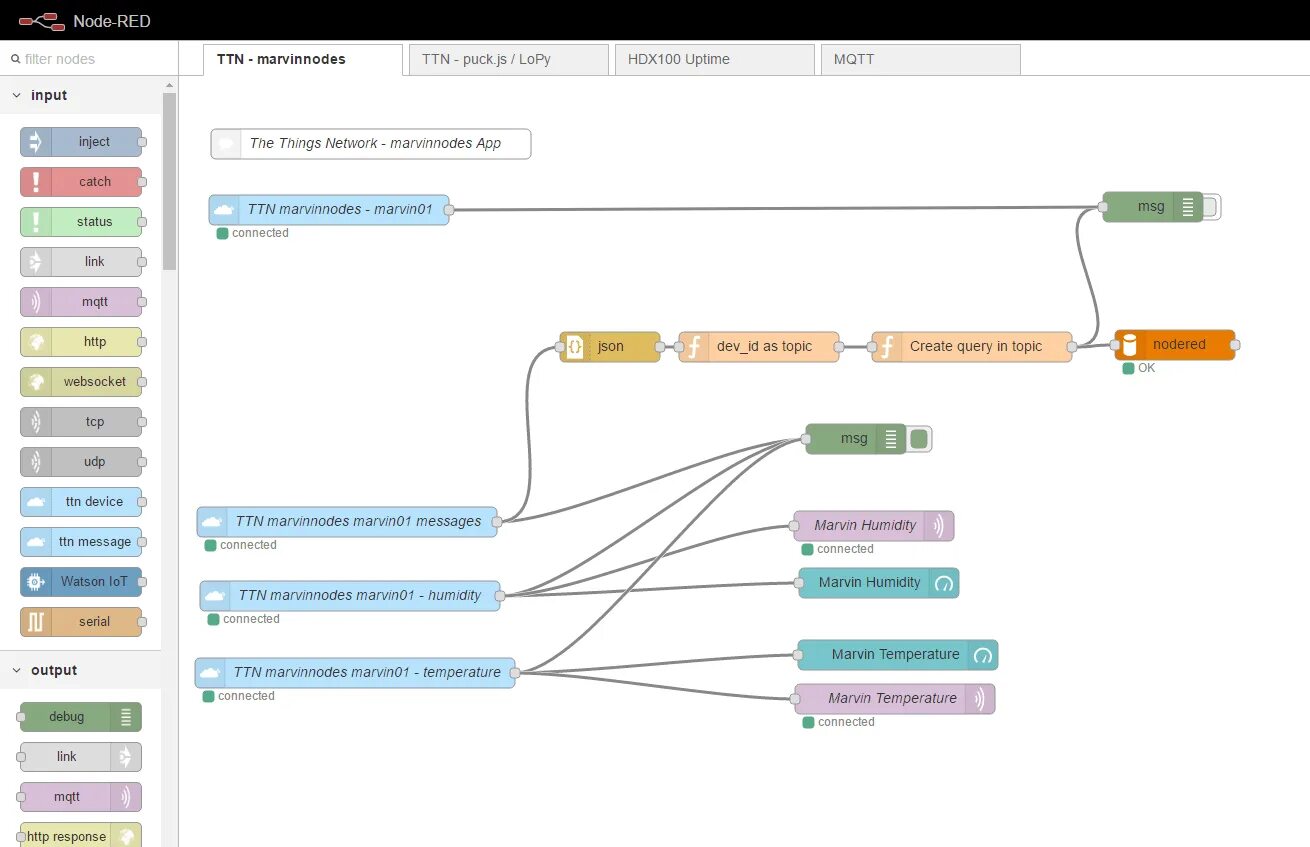This screenshot has width=1310, height=847.
Task: Click the 'Create query in topic' function node
Action: 972,347
